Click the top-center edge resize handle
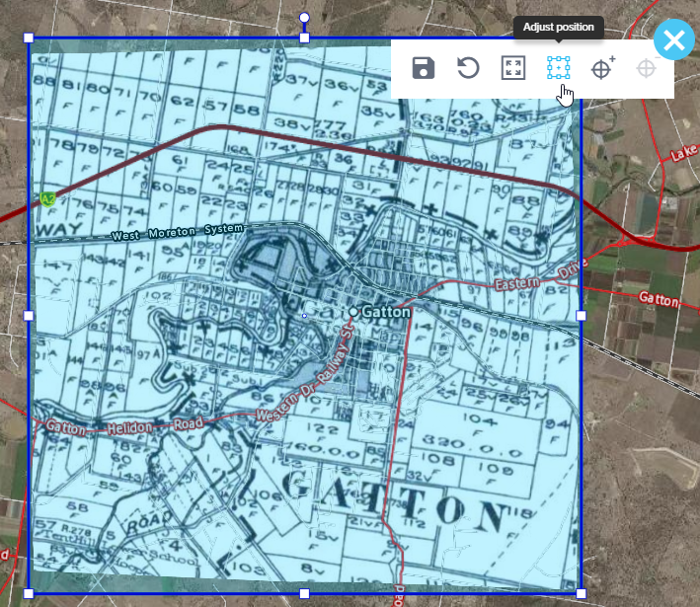This screenshot has height=607, width=700. point(305,38)
